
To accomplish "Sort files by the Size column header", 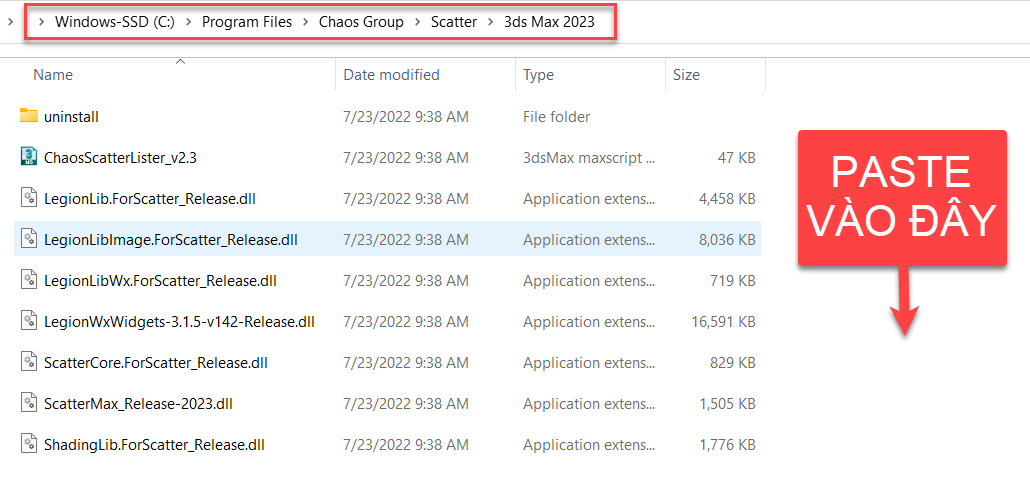I will tap(686, 75).
